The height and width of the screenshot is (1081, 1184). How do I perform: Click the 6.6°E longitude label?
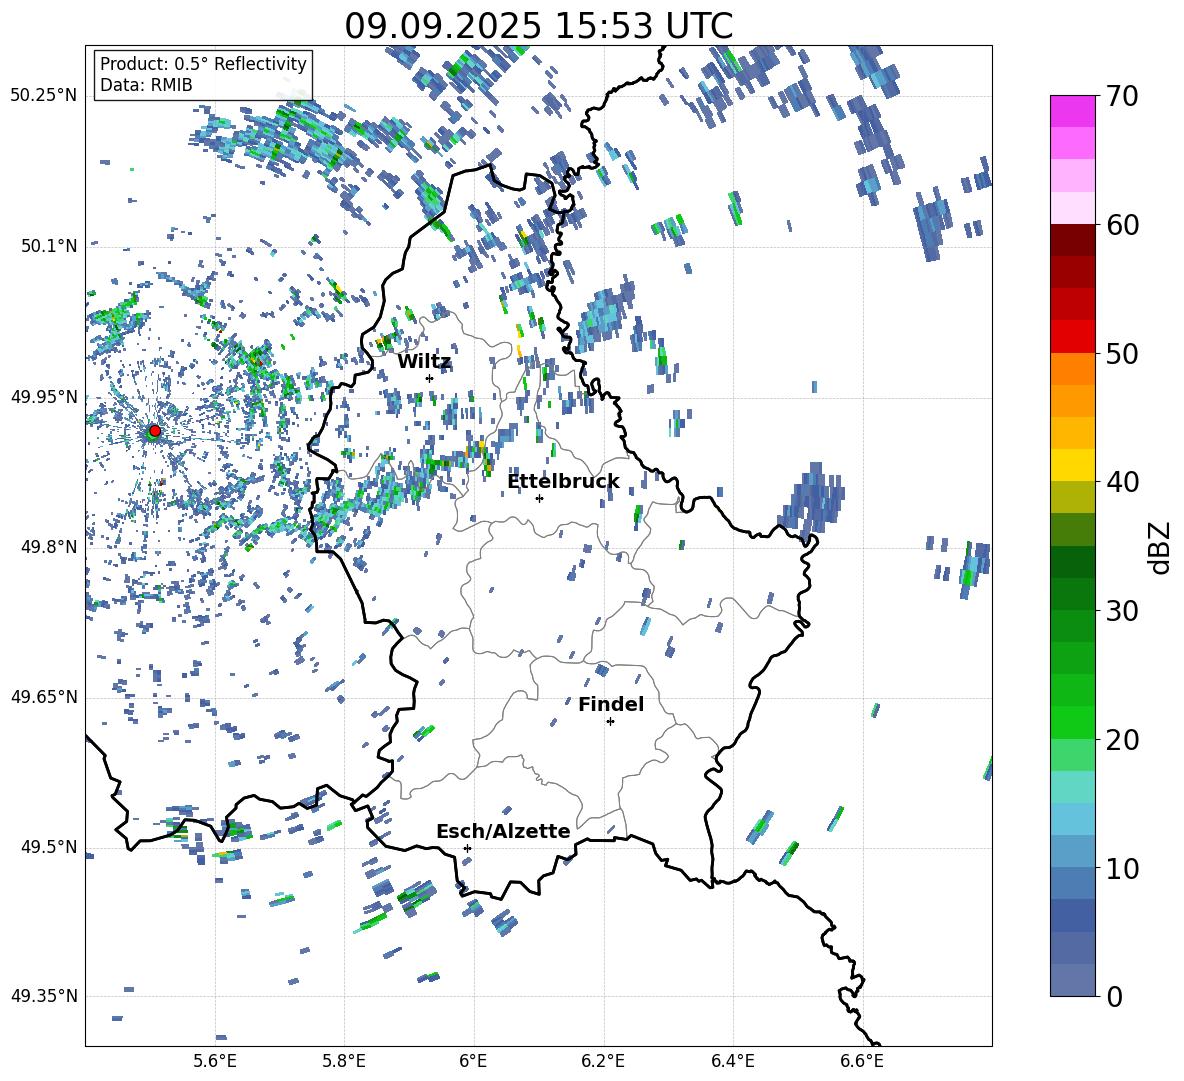click(x=862, y=1061)
